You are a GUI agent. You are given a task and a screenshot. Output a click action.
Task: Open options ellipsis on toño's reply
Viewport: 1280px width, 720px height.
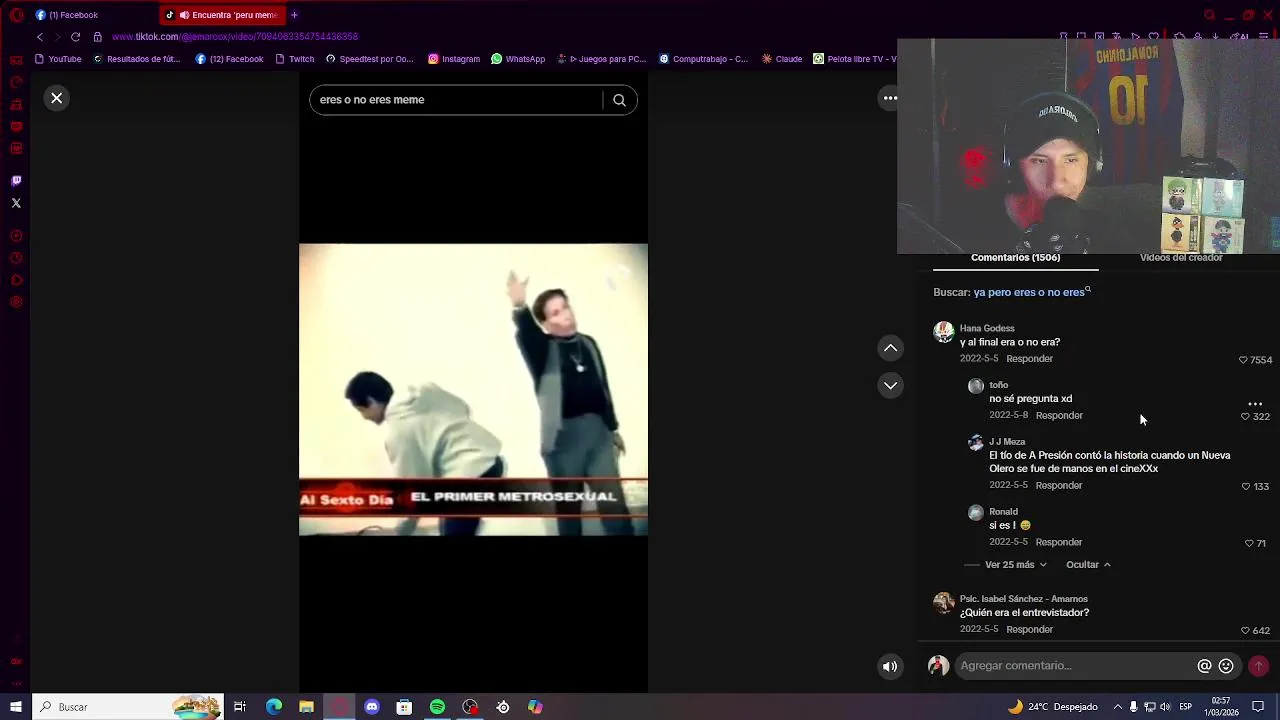pos(1255,404)
